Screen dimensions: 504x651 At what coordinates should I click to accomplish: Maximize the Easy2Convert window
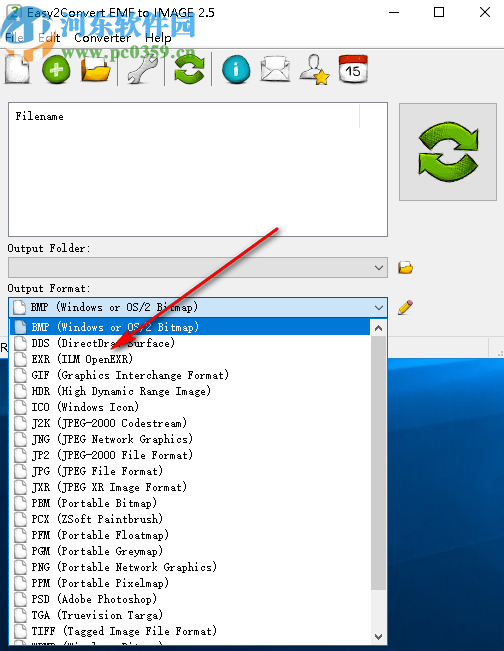coord(439,12)
